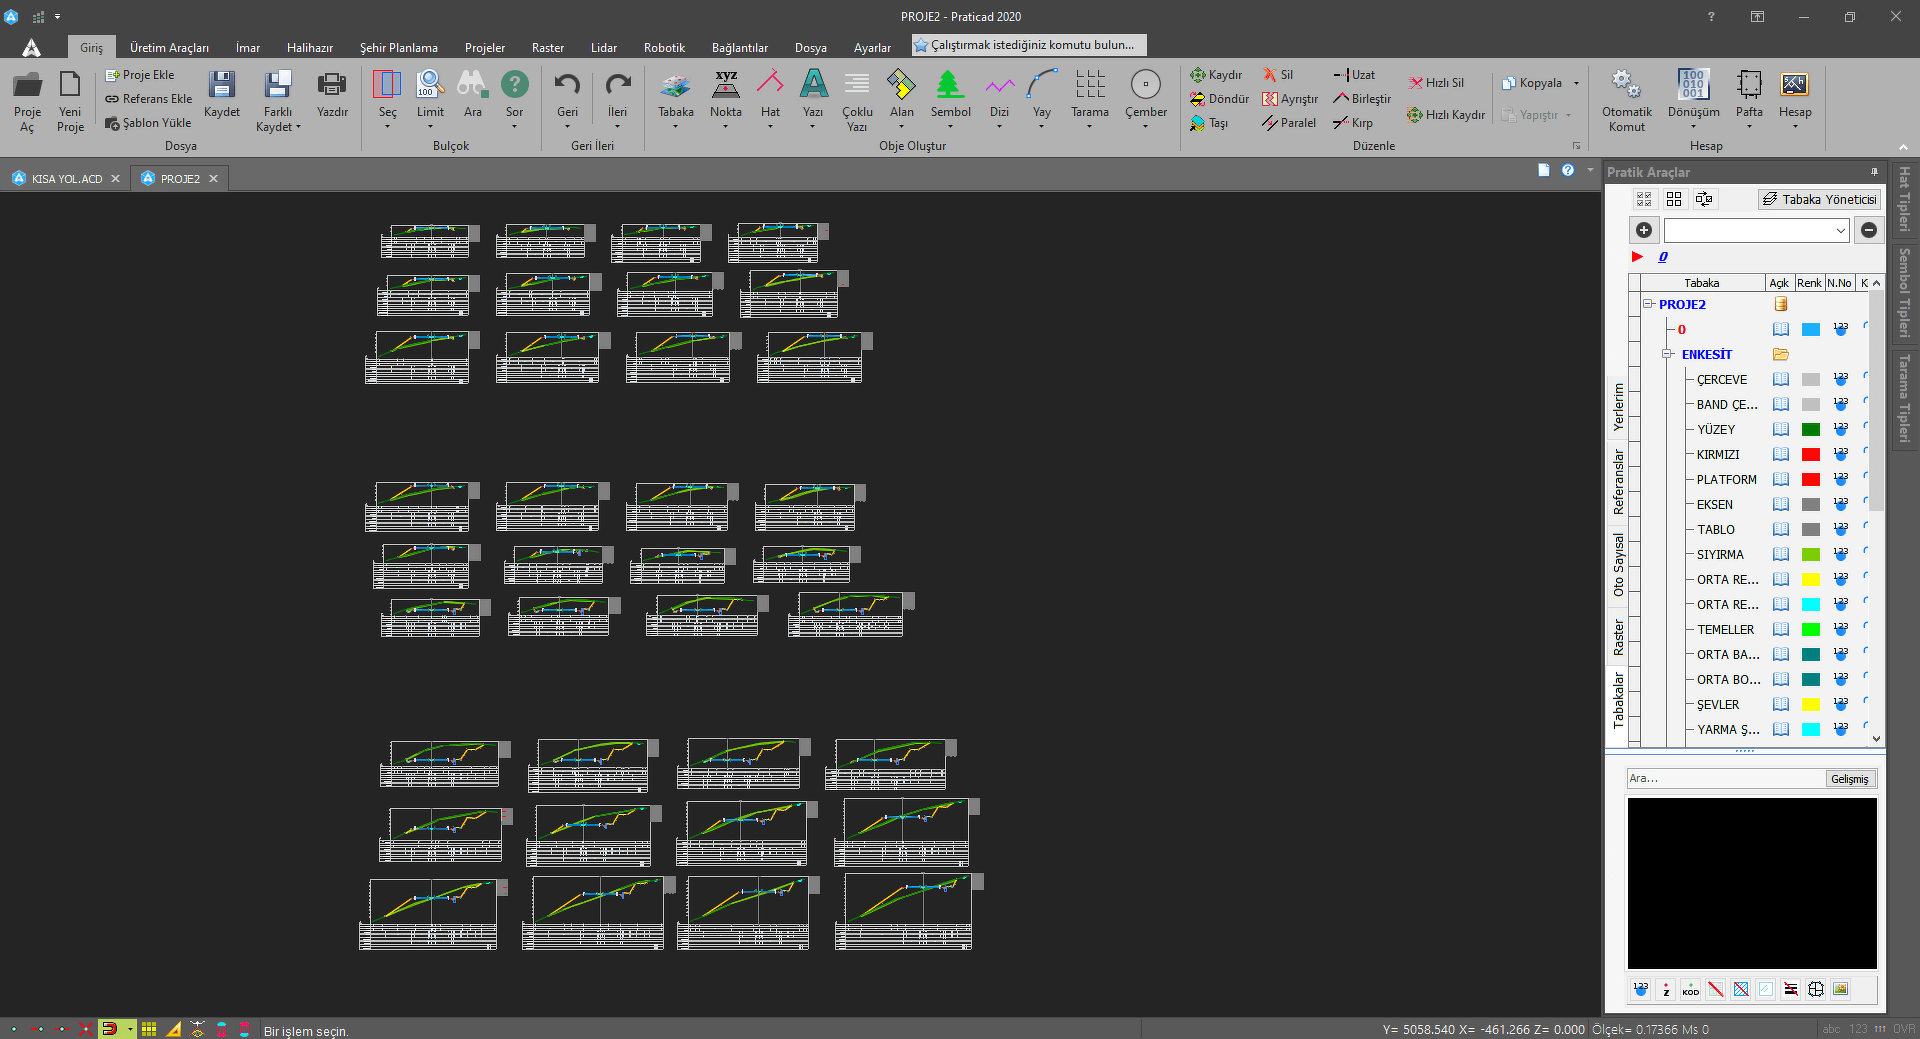Open the Tabaka Yöneticisi button
Image resolution: width=1920 pixels, height=1039 pixels.
pos(1819,199)
